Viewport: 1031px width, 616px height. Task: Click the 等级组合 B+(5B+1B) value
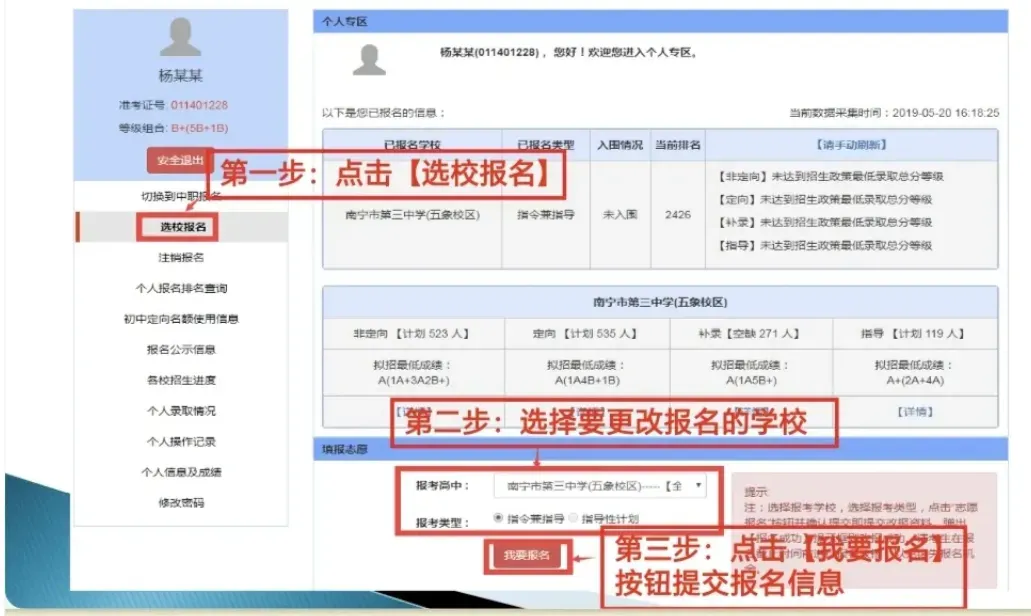(x=199, y=128)
